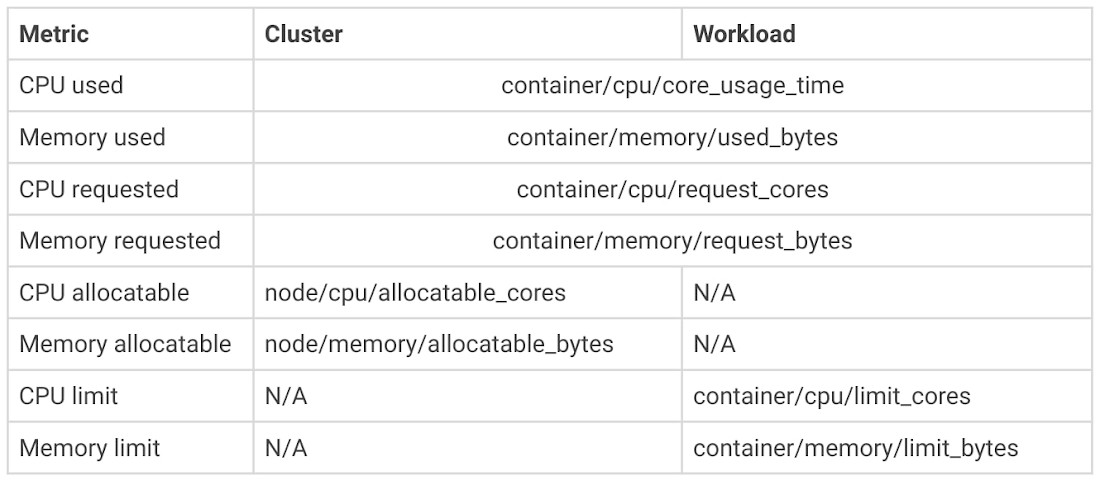
Task: Click the container/cpu/request_cores cell
Action: pyautogui.click(x=672, y=189)
